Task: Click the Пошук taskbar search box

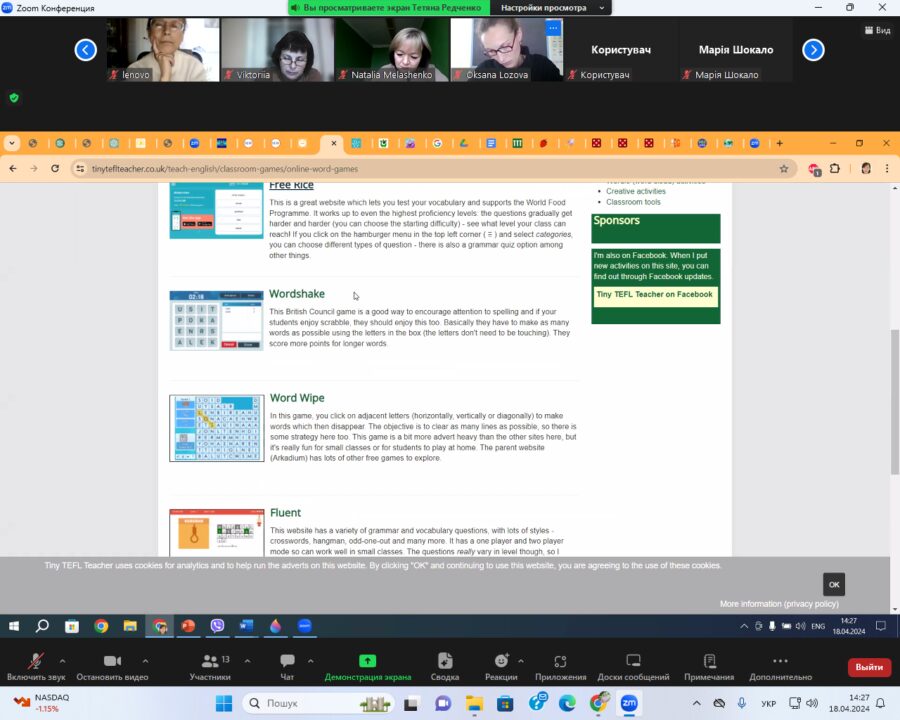Action: pos(319,703)
